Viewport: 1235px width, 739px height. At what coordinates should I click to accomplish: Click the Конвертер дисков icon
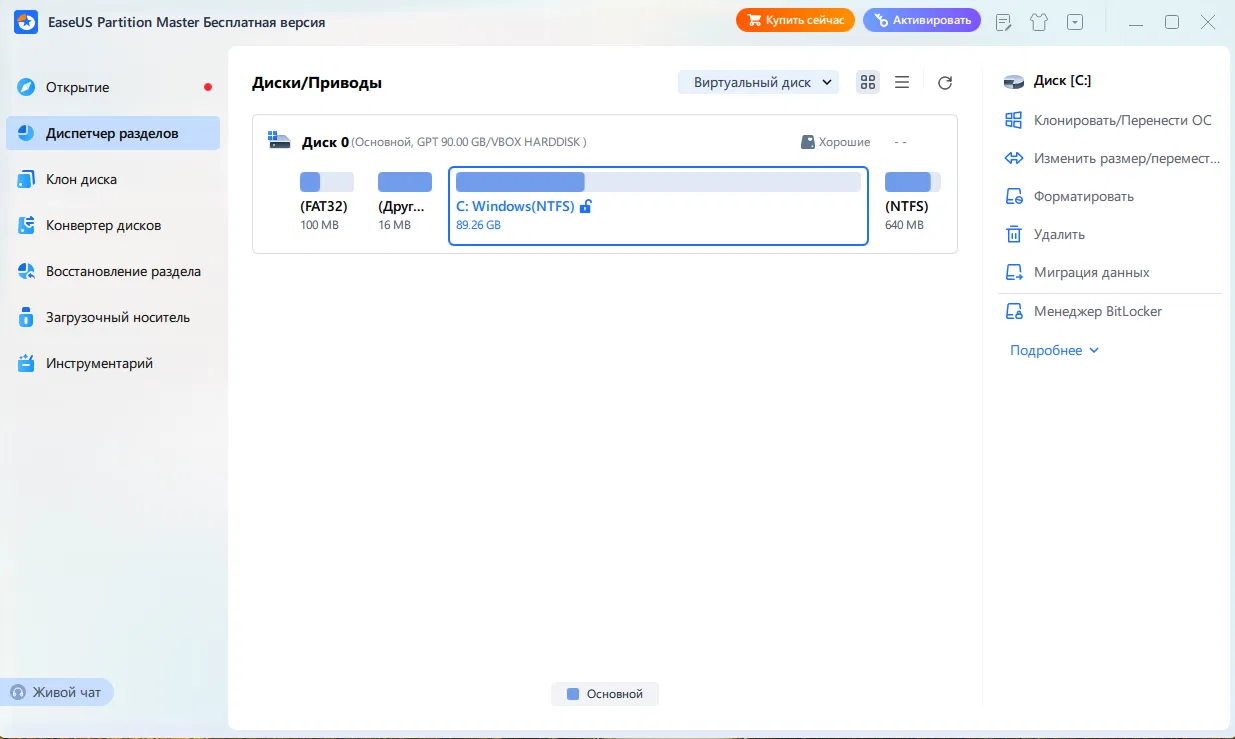click(27, 225)
